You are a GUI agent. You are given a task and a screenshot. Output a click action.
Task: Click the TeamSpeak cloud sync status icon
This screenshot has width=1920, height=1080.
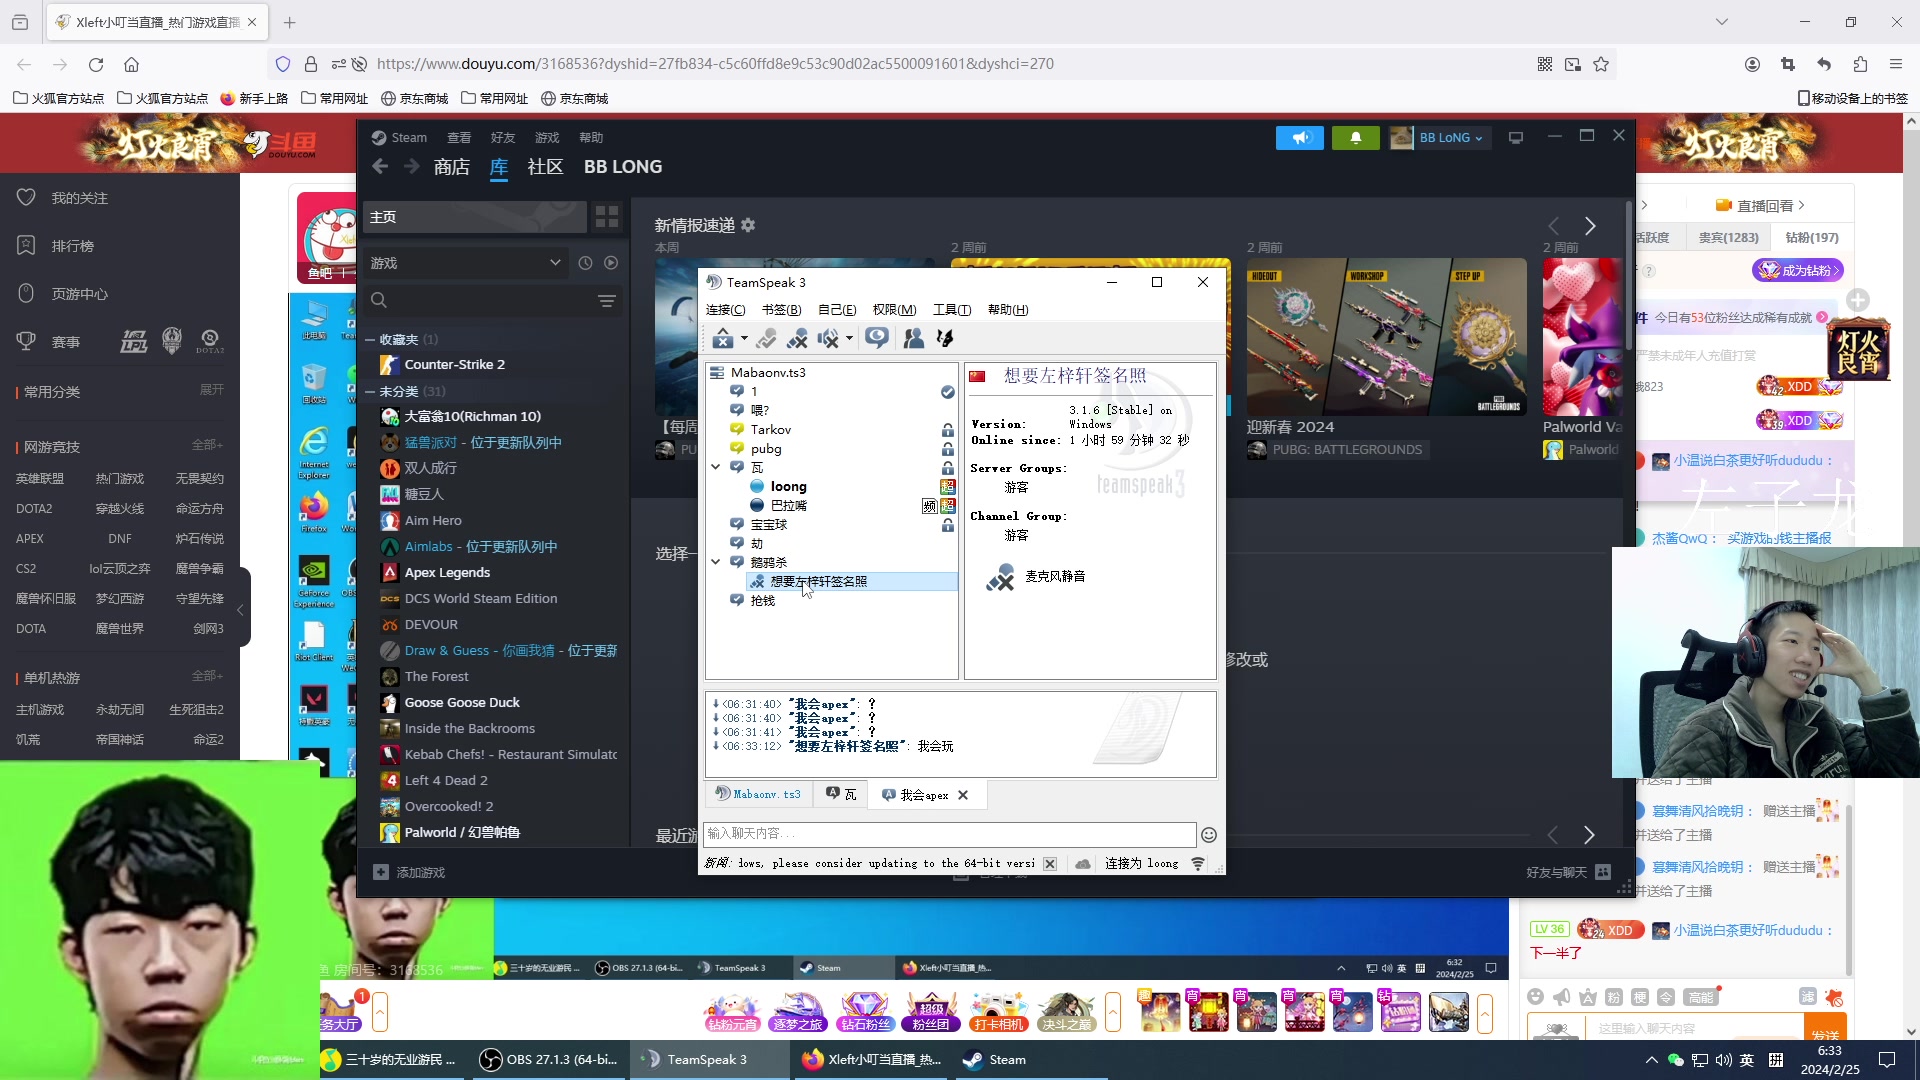point(1083,864)
